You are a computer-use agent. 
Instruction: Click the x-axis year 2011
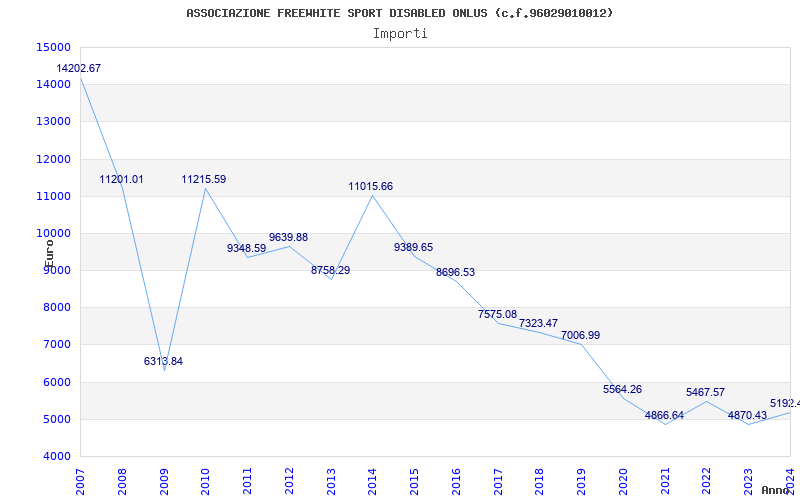click(x=247, y=482)
